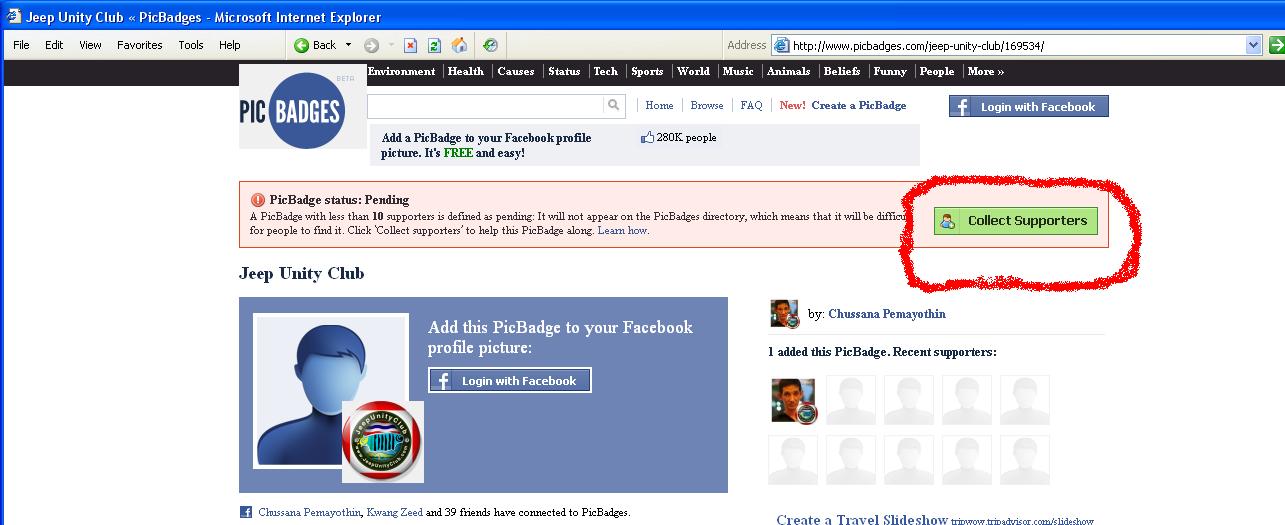Open the address bar URL dropdown
Image resolution: width=1285 pixels, height=525 pixels.
pos(1253,45)
